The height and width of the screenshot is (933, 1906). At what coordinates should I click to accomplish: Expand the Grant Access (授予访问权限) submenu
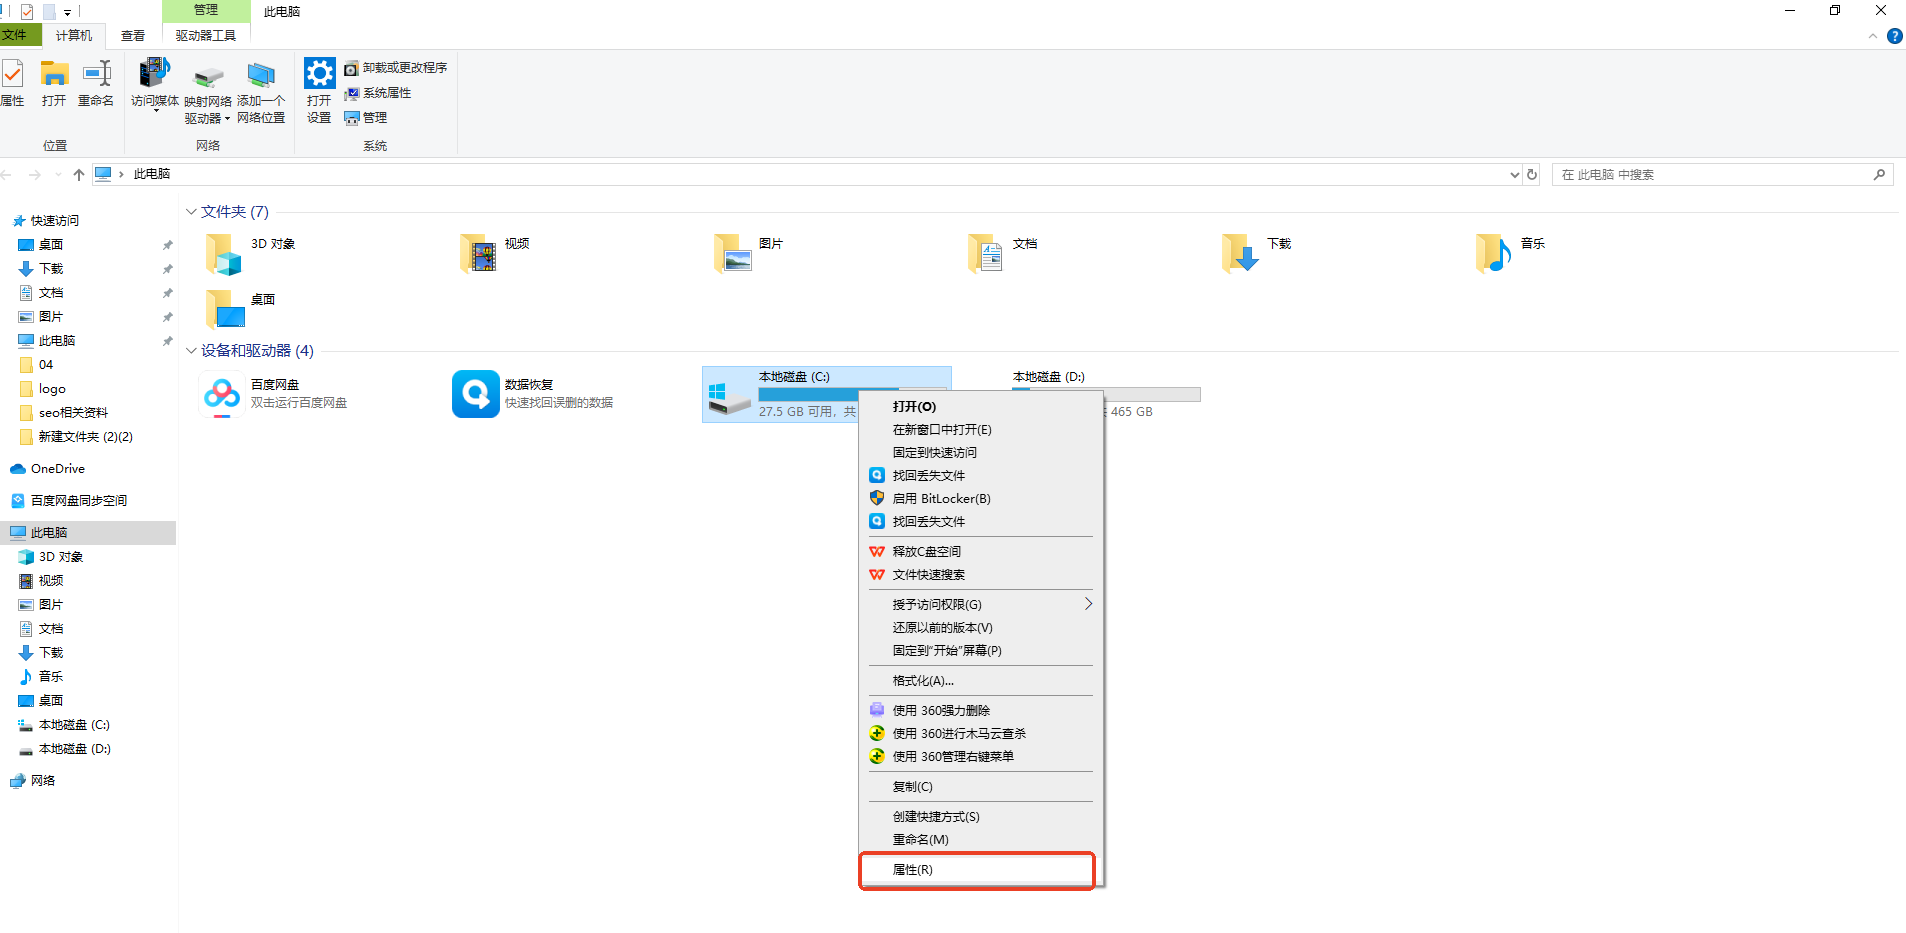[x=1088, y=604]
